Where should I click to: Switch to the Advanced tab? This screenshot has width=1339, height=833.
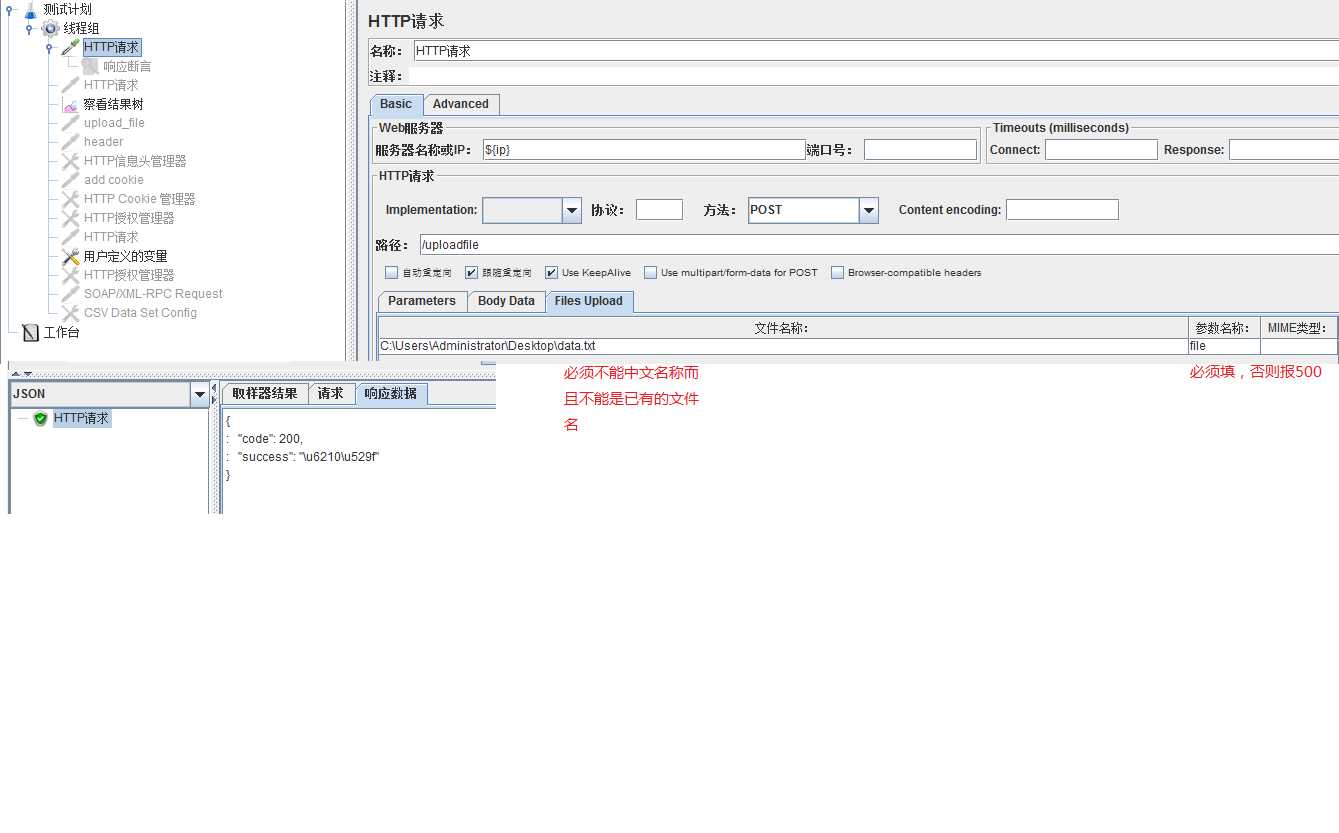(461, 104)
